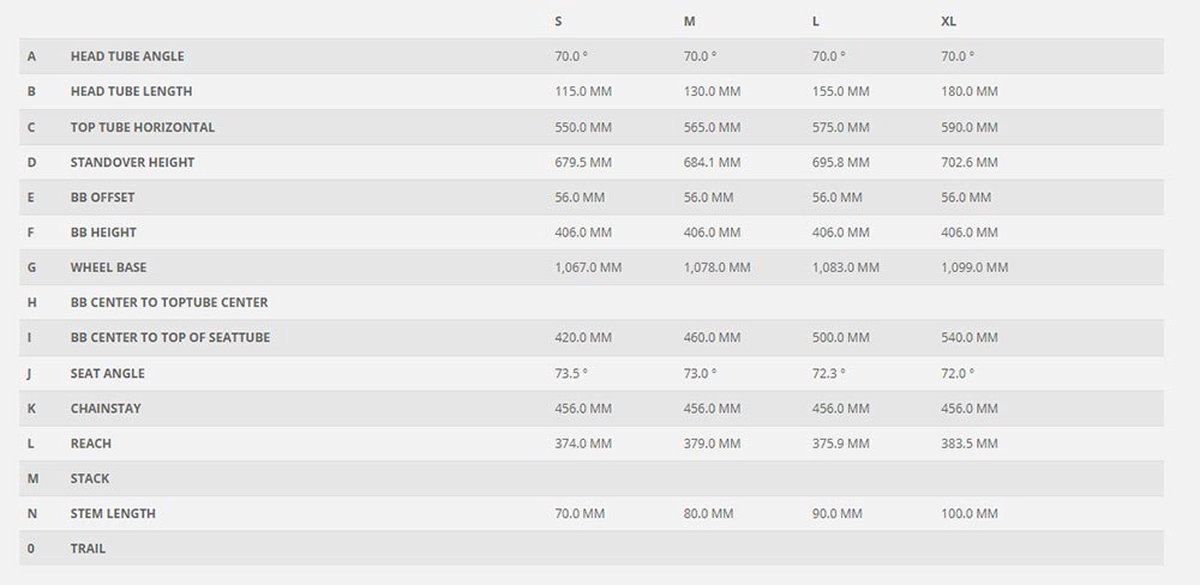1200x585 pixels.
Task: Click the SEAT ANGLE row label
Action: (x=107, y=374)
